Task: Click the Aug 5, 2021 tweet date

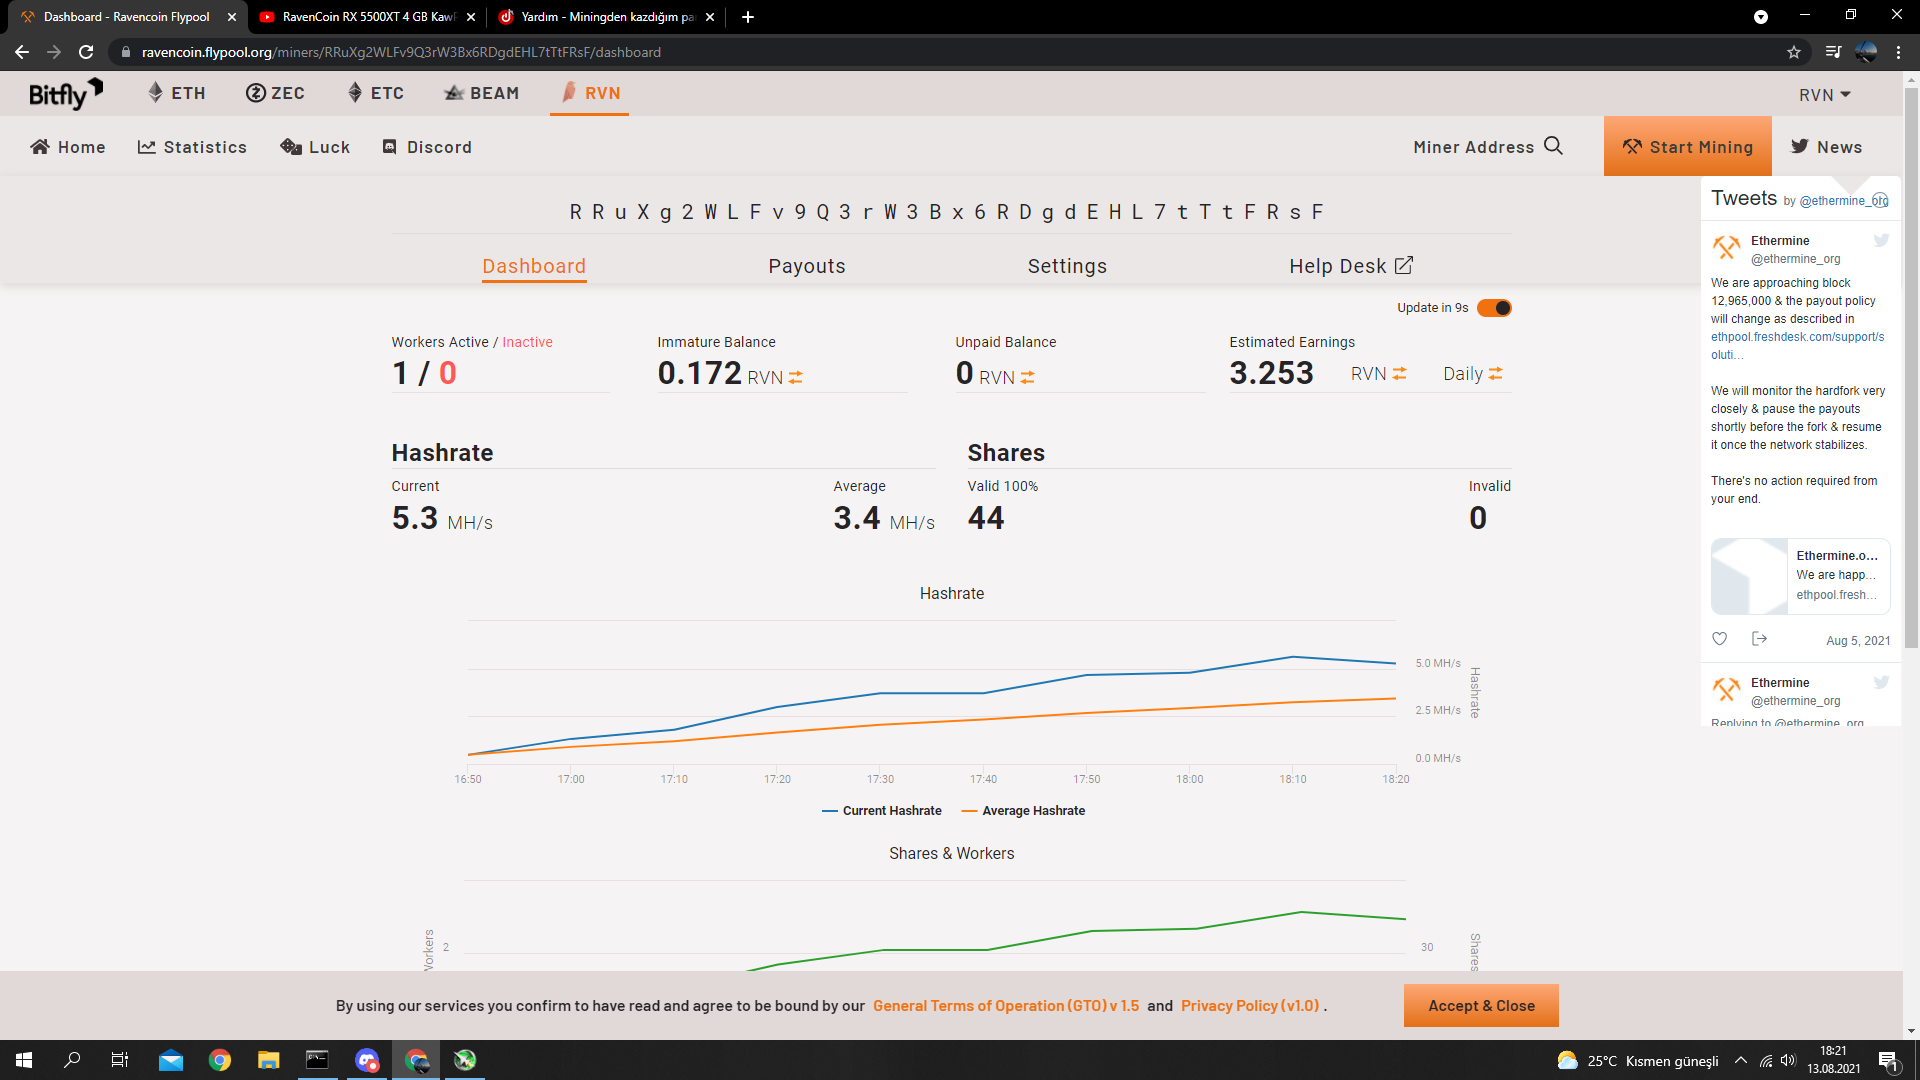Action: pos(1858,641)
